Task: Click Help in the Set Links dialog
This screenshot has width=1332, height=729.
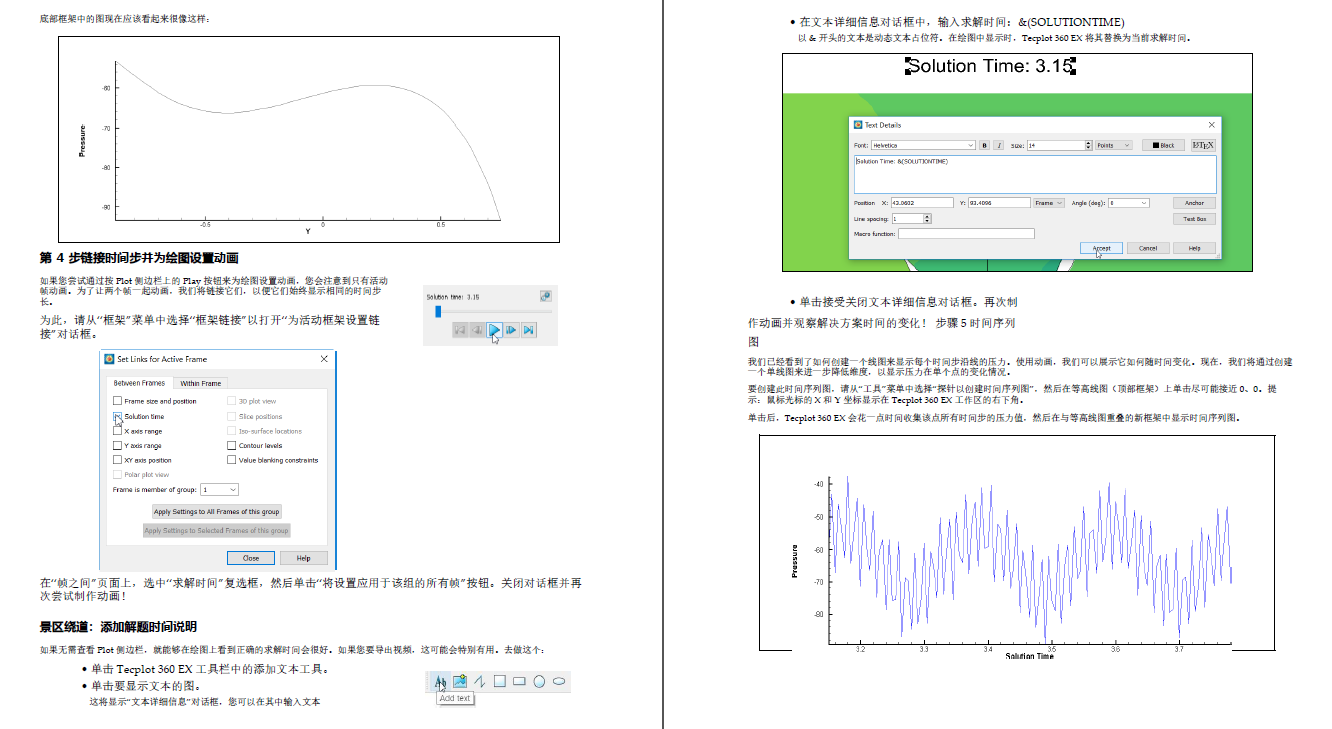Action: 303,558
